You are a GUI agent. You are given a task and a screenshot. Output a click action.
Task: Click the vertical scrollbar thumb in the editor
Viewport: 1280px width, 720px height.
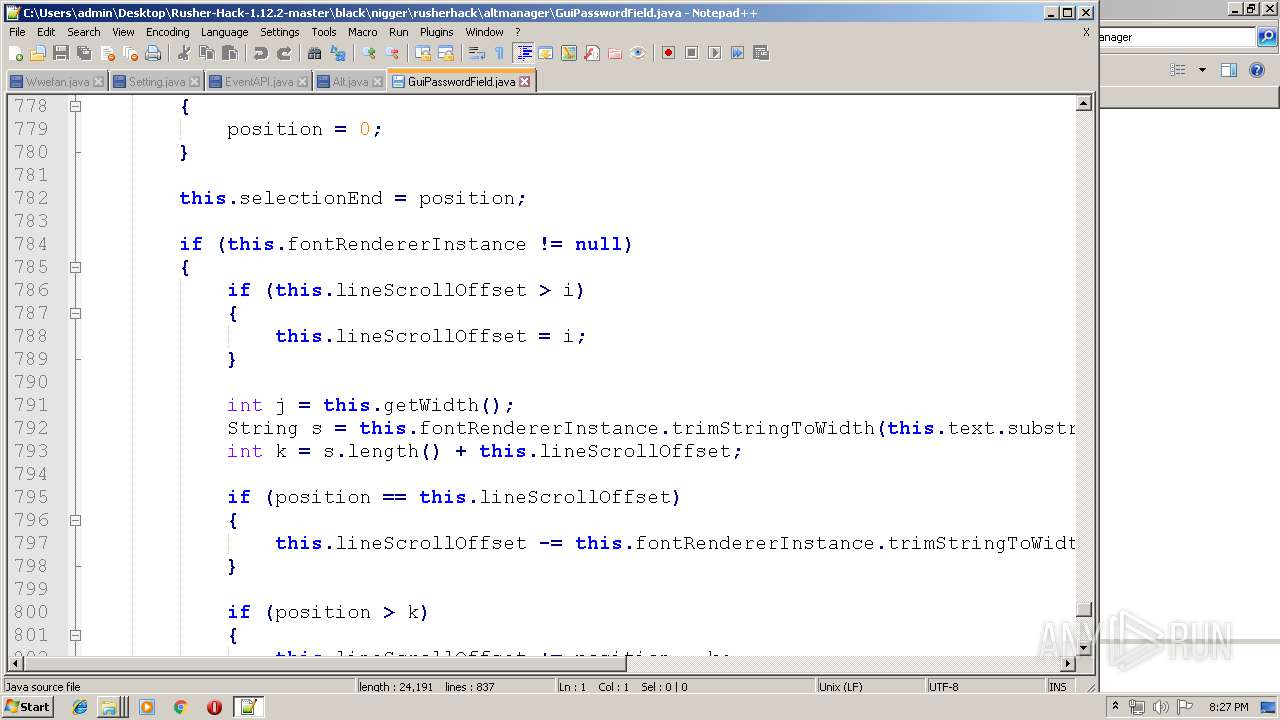[x=1084, y=609]
